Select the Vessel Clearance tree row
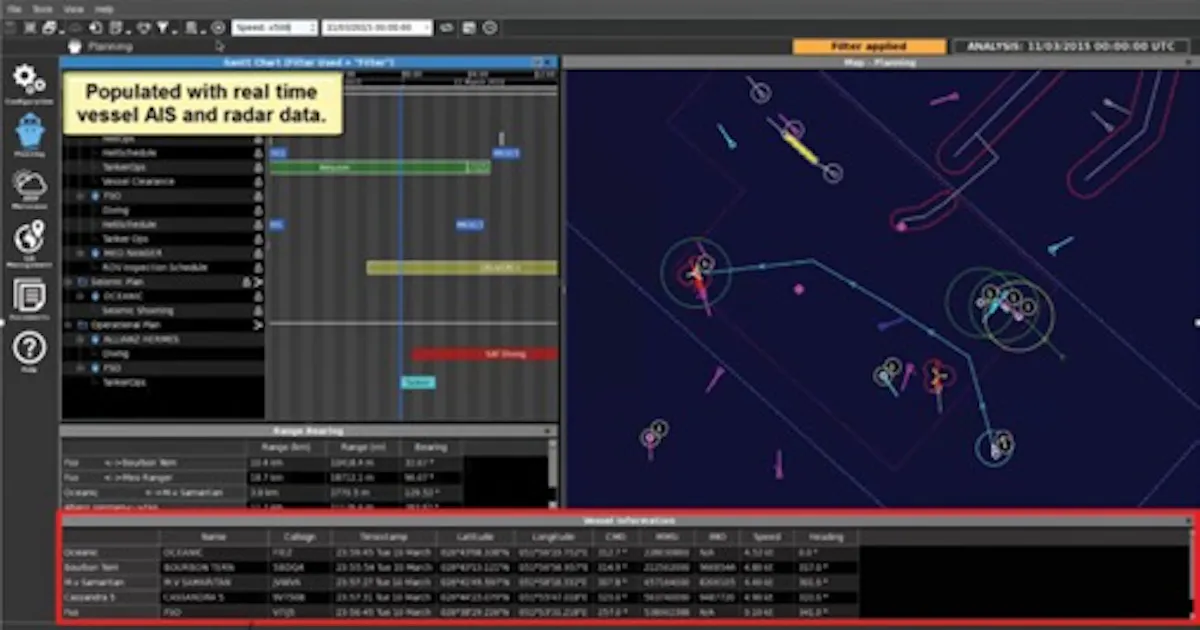This screenshot has height=630, width=1200. (x=164, y=182)
